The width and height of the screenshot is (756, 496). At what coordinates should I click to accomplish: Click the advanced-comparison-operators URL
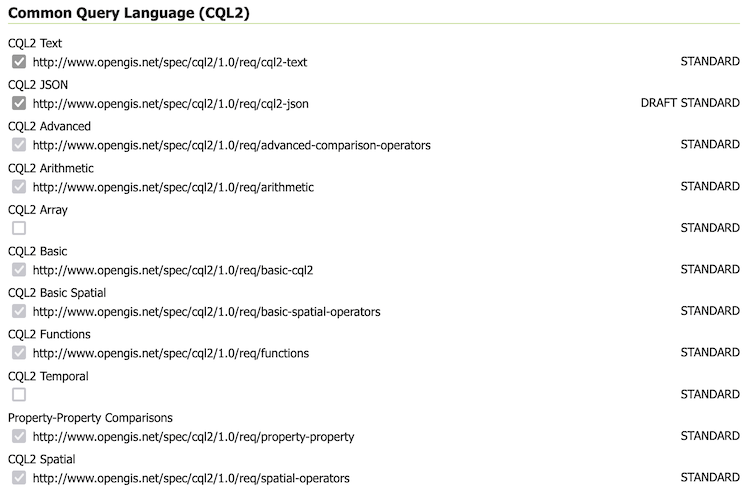click(x=231, y=145)
